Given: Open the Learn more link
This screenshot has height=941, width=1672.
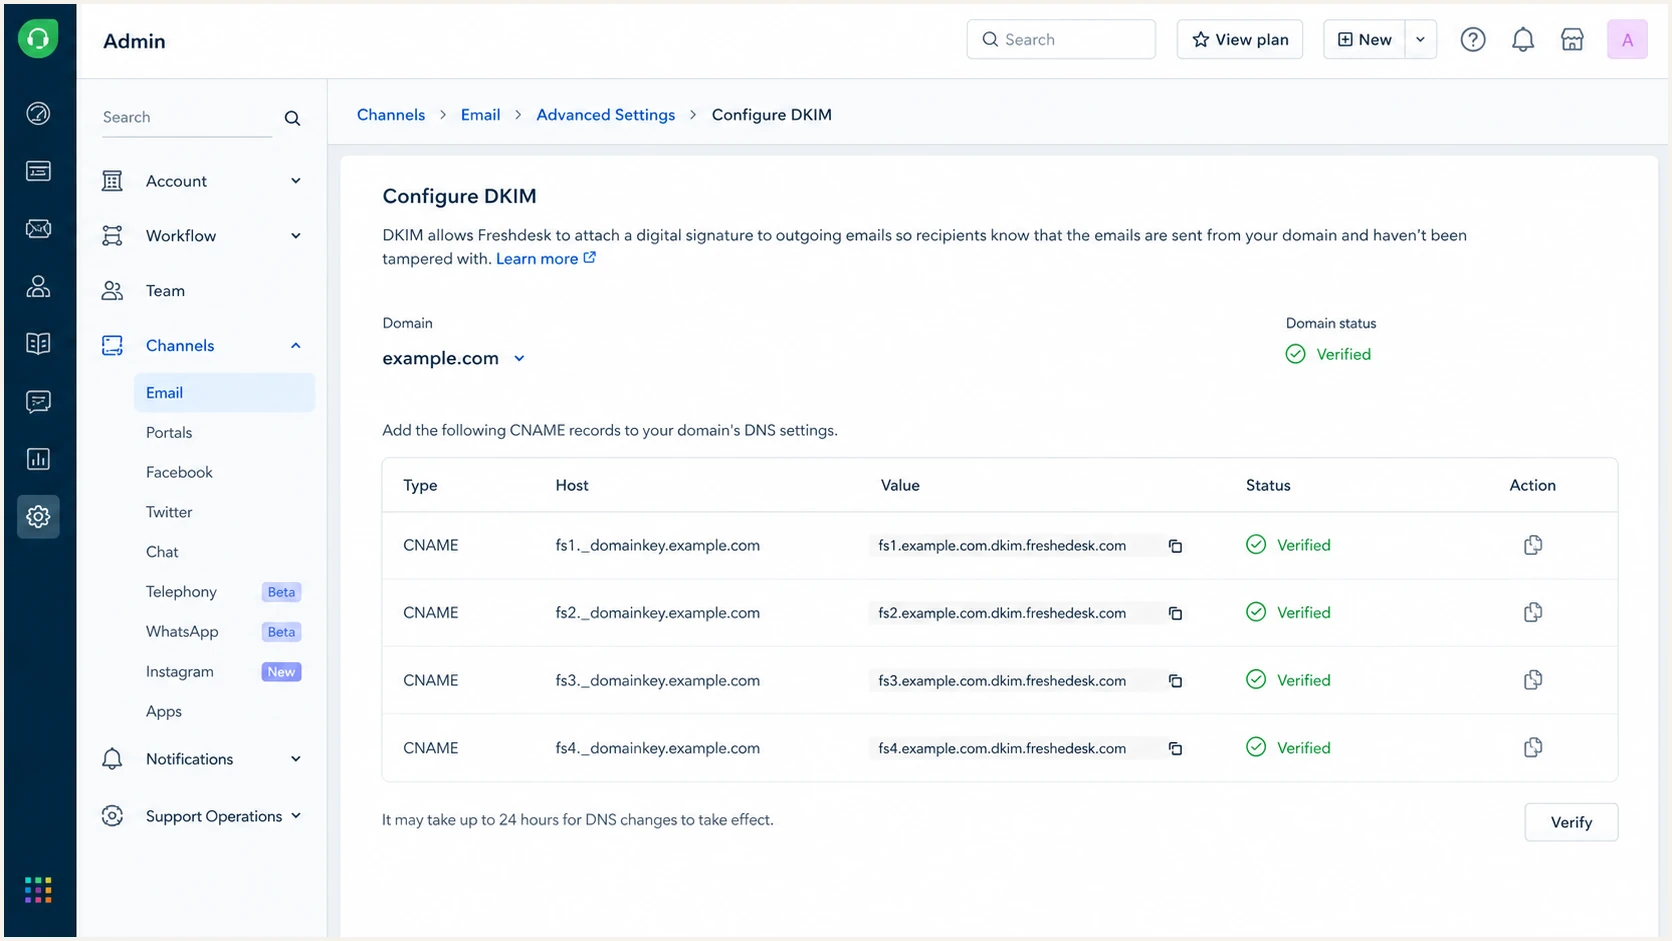Looking at the screenshot, I should click(x=537, y=258).
